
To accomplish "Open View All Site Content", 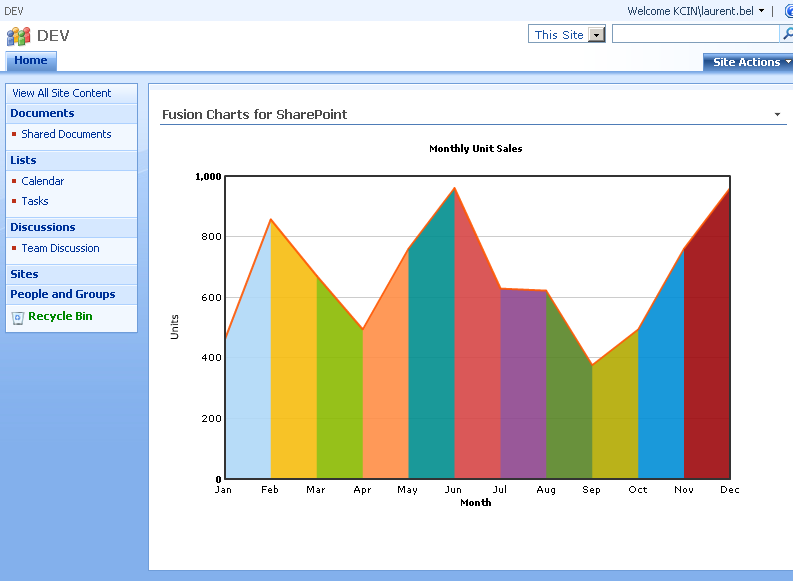I will click(61, 93).
